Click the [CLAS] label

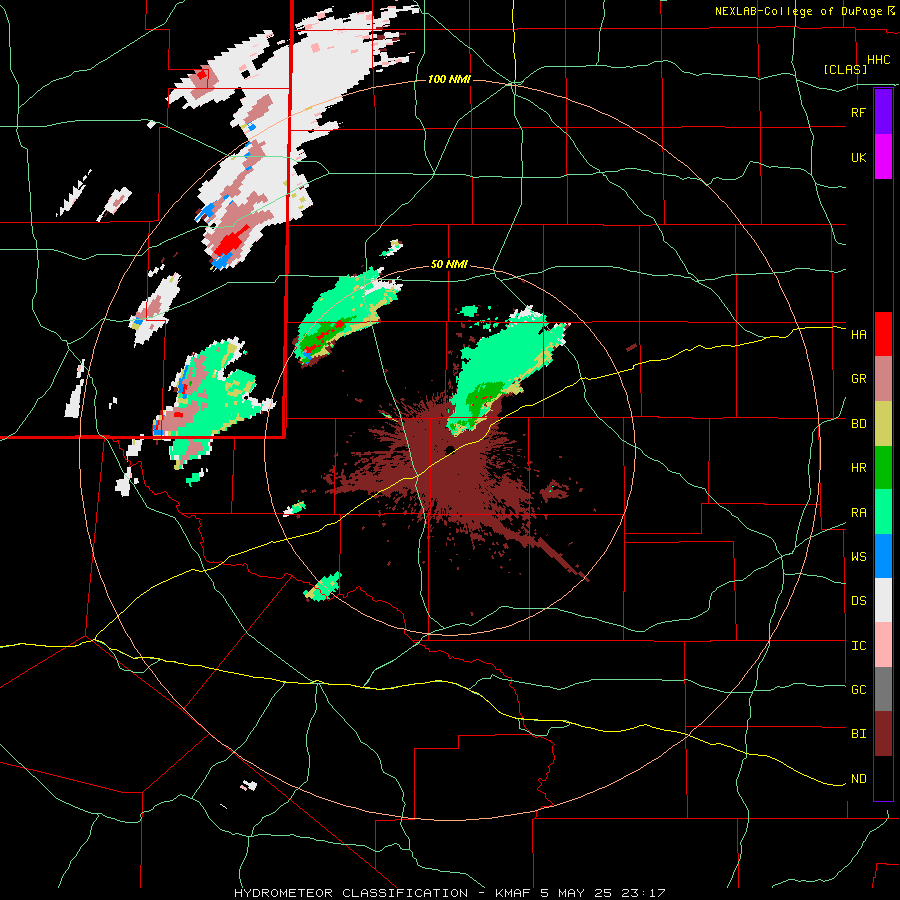tap(845, 69)
